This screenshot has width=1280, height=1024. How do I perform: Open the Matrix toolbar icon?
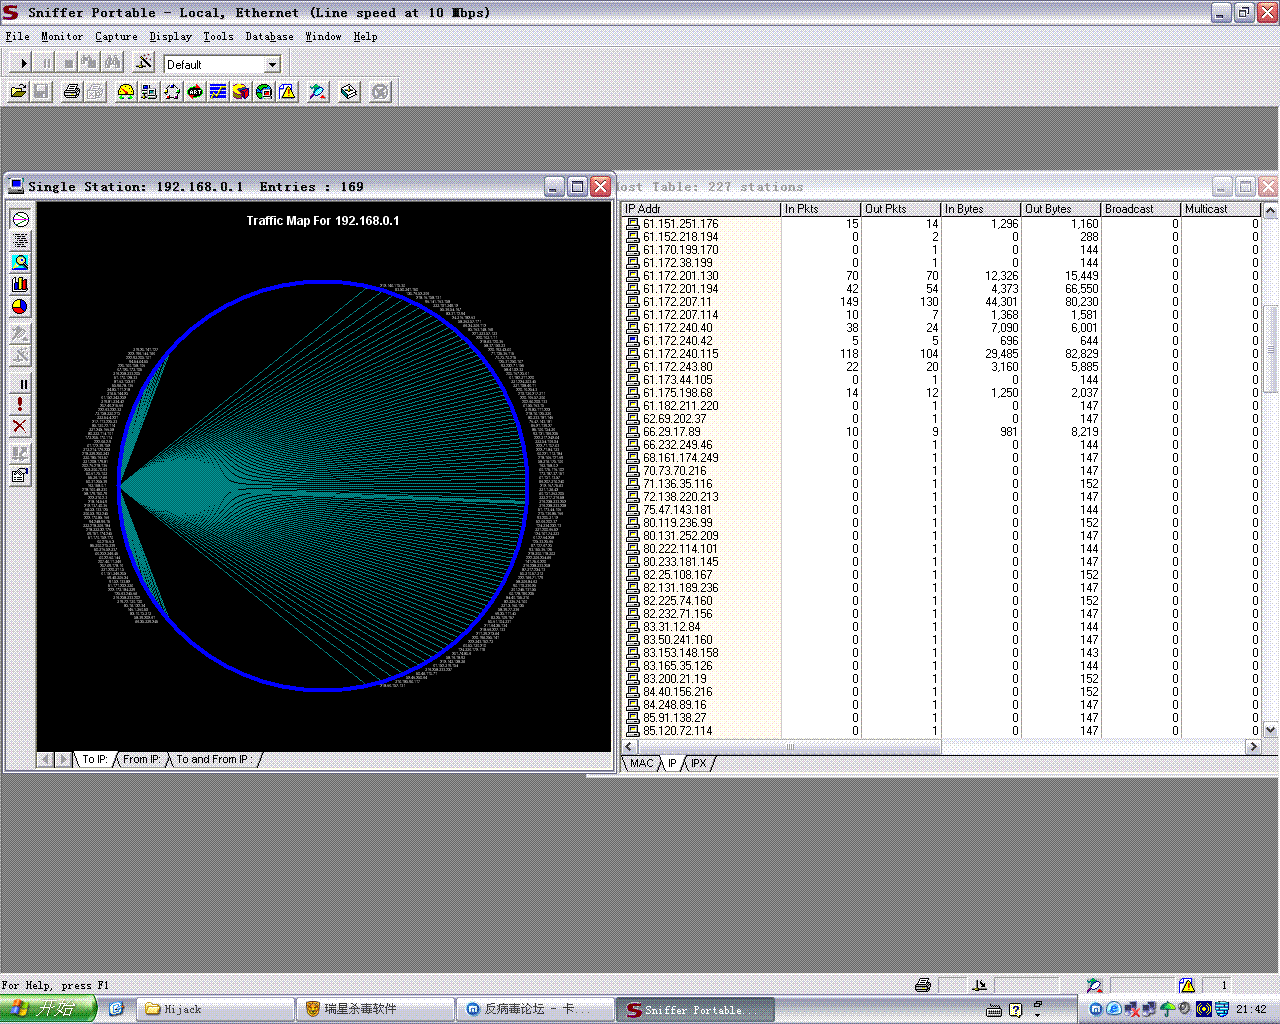(172, 92)
